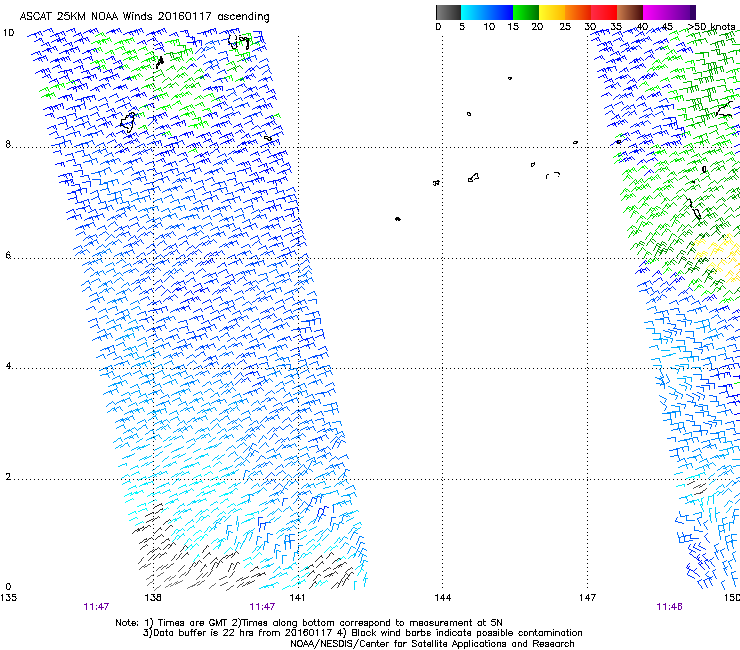Click the dark purple over-50 knots legend end
740x650 pixels.
[x=693, y=12]
